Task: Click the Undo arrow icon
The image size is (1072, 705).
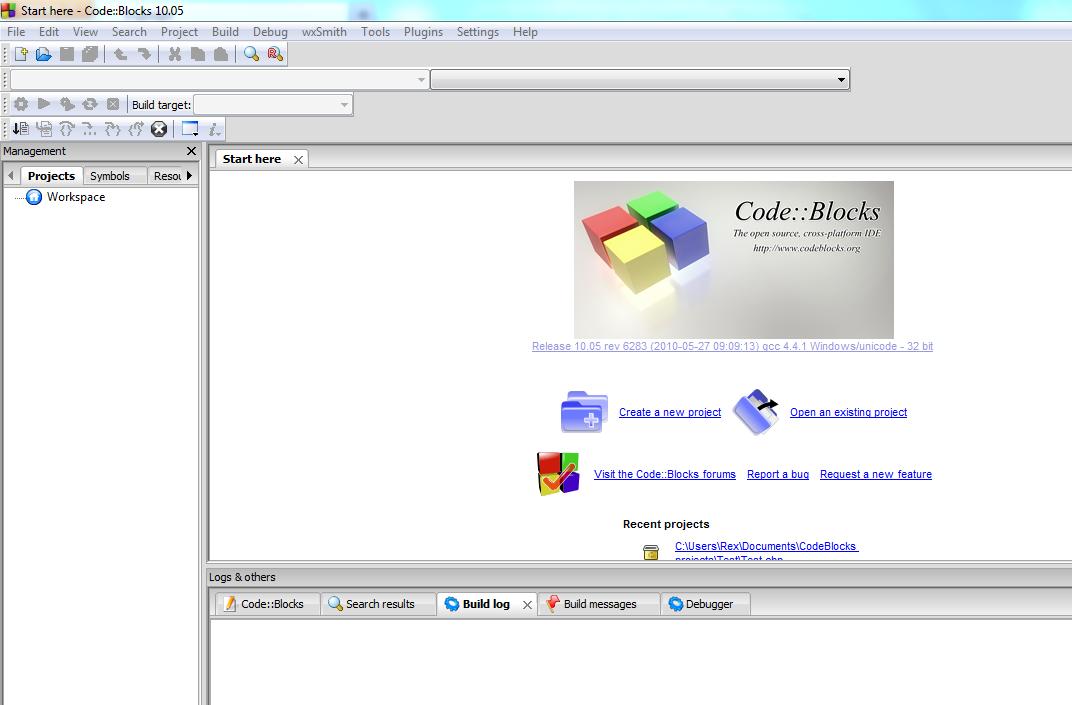Action: click(x=120, y=54)
